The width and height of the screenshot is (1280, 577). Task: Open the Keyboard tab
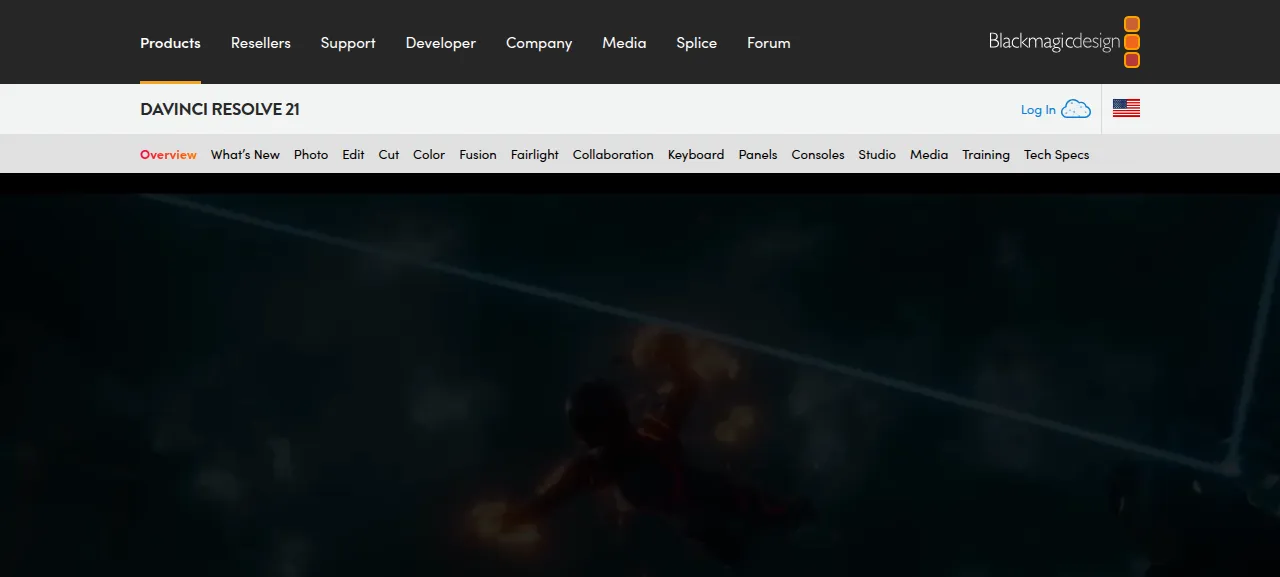(696, 154)
